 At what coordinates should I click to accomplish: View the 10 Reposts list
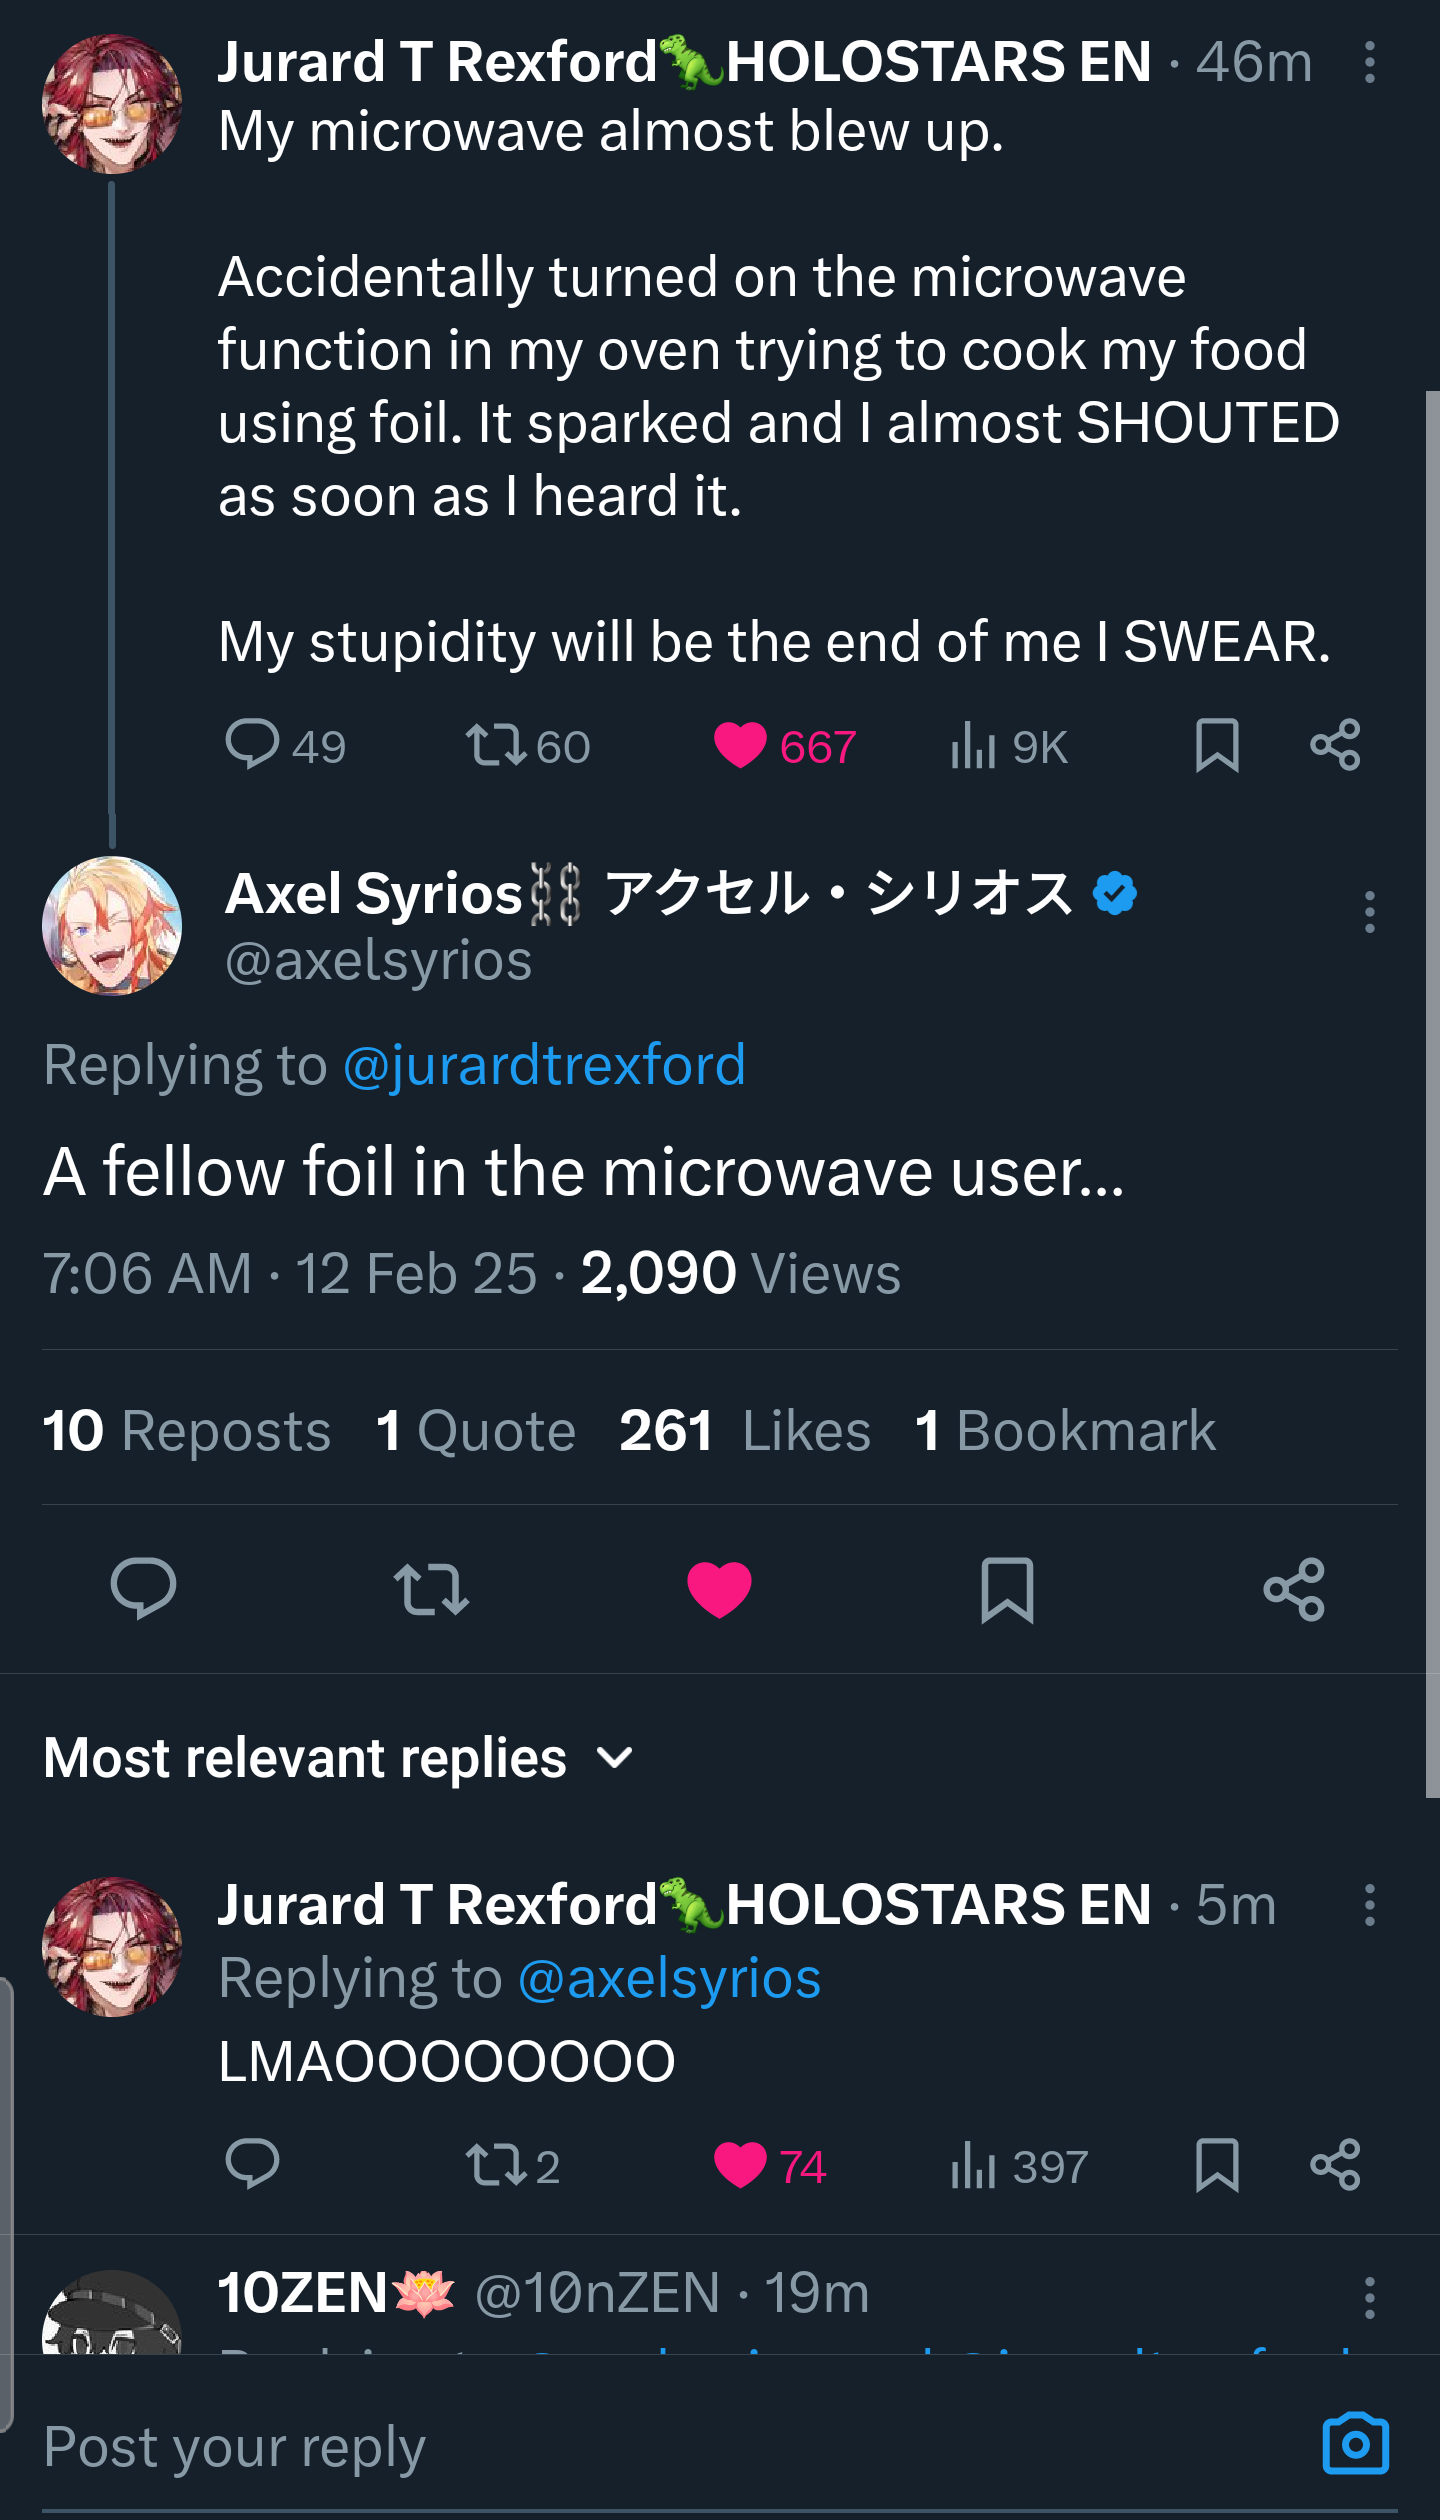pos(187,1430)
